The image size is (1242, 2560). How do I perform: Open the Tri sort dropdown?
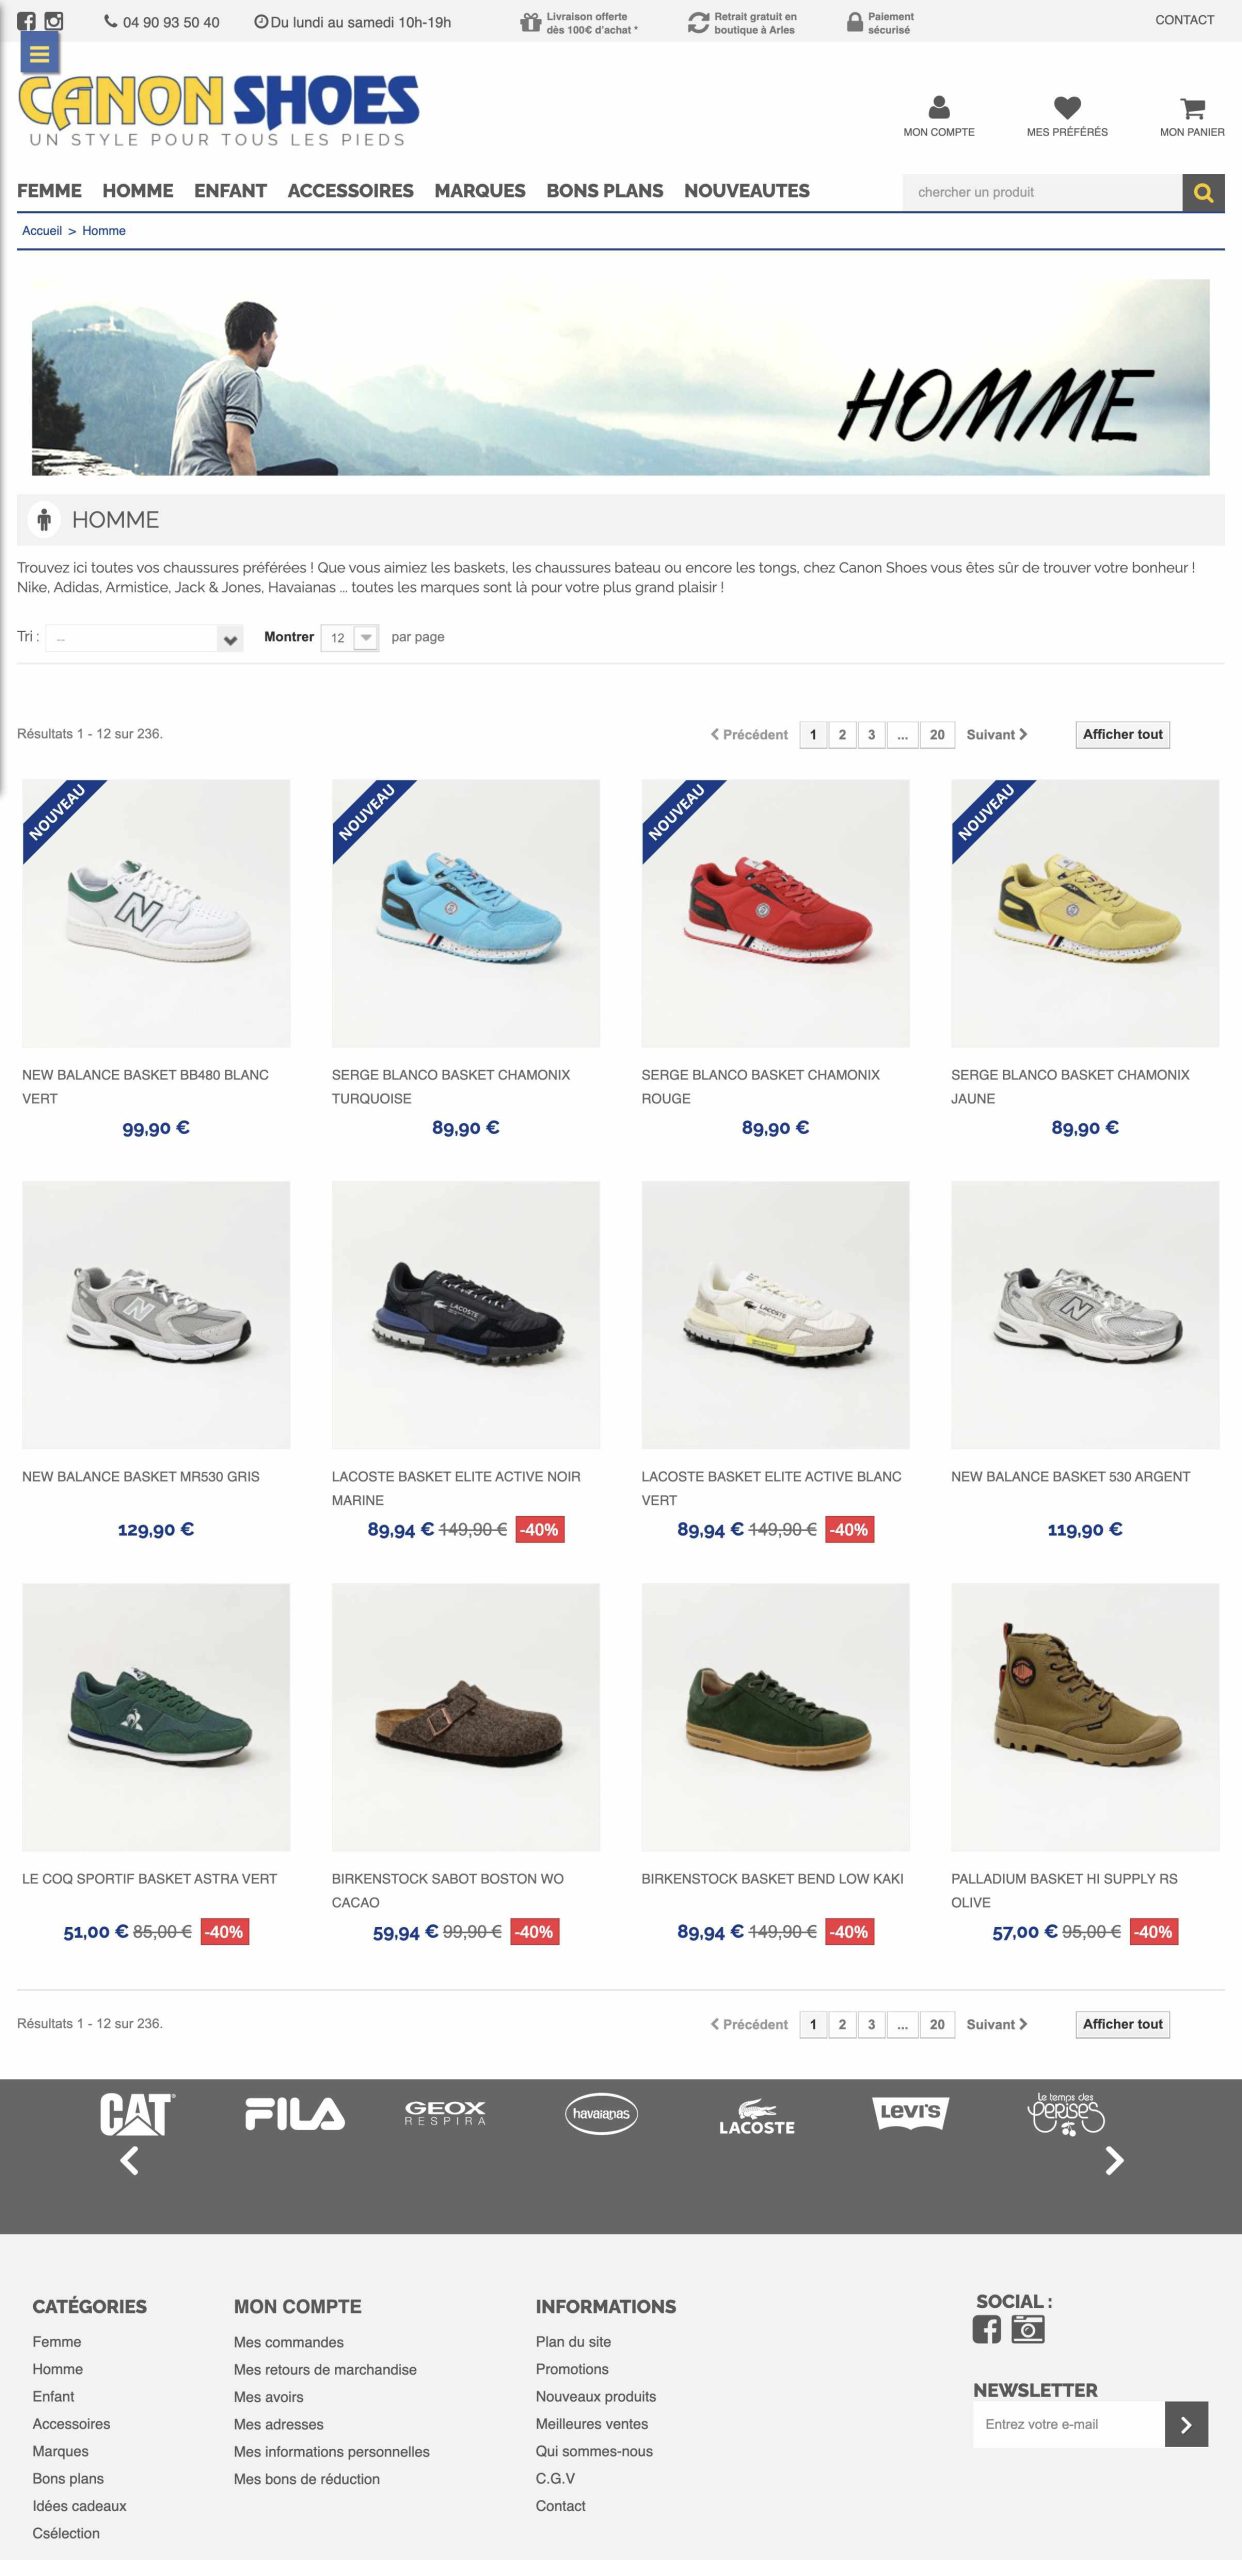(144, 638)
